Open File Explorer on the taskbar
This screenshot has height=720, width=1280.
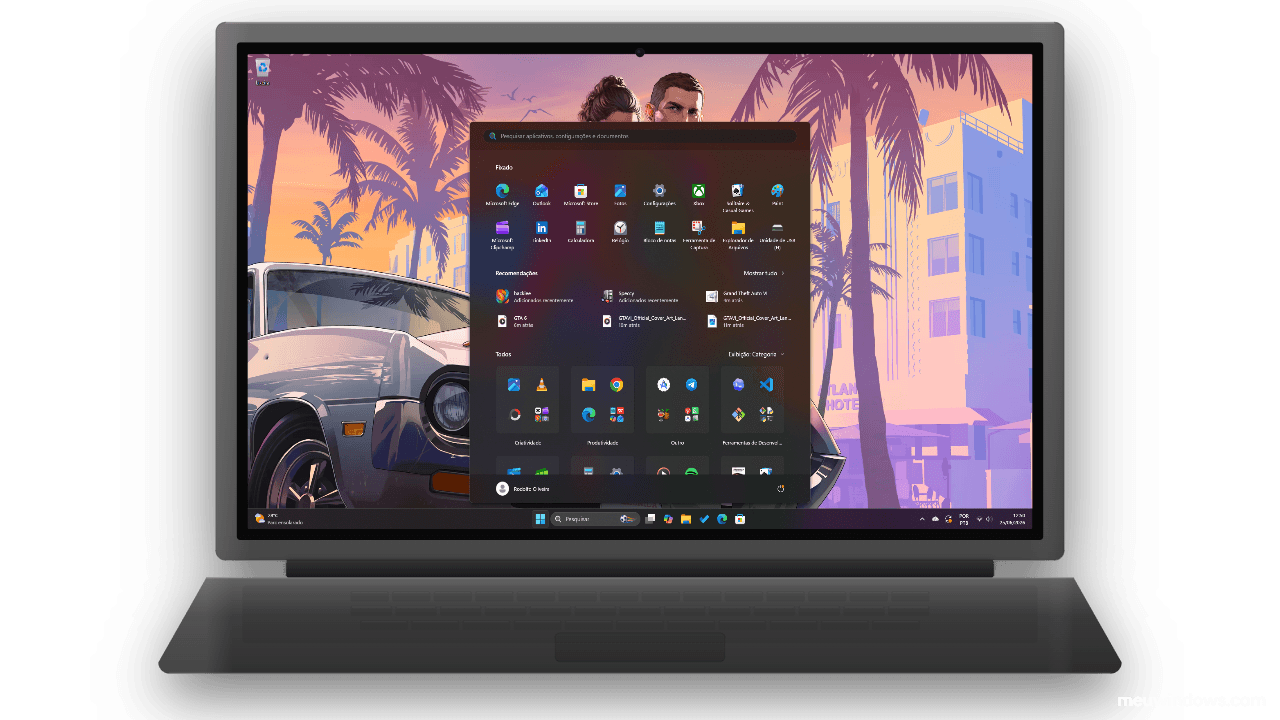tap(686, 518)
